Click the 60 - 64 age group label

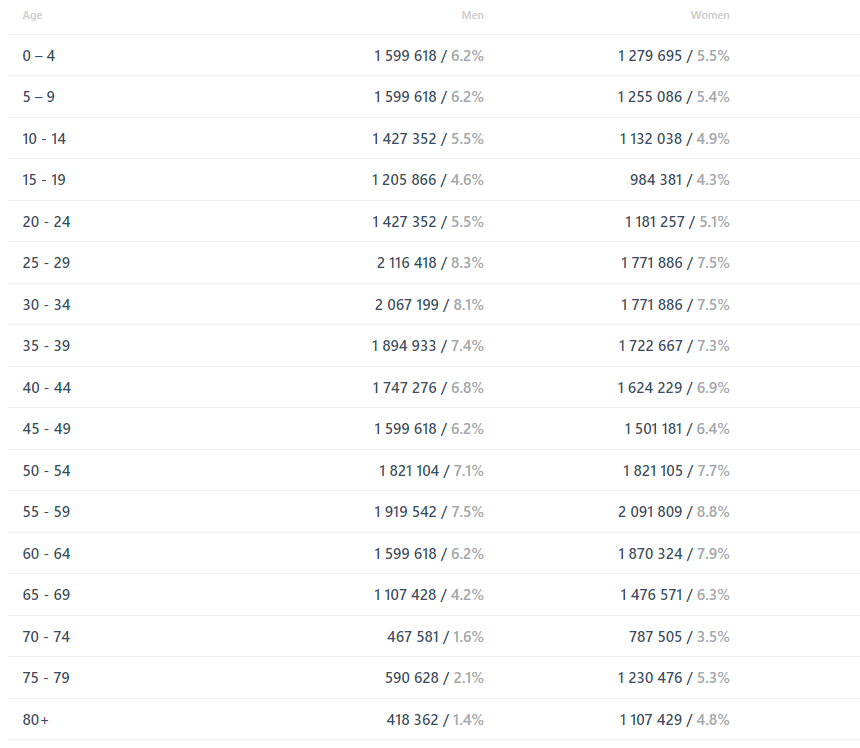click(46, 553)
